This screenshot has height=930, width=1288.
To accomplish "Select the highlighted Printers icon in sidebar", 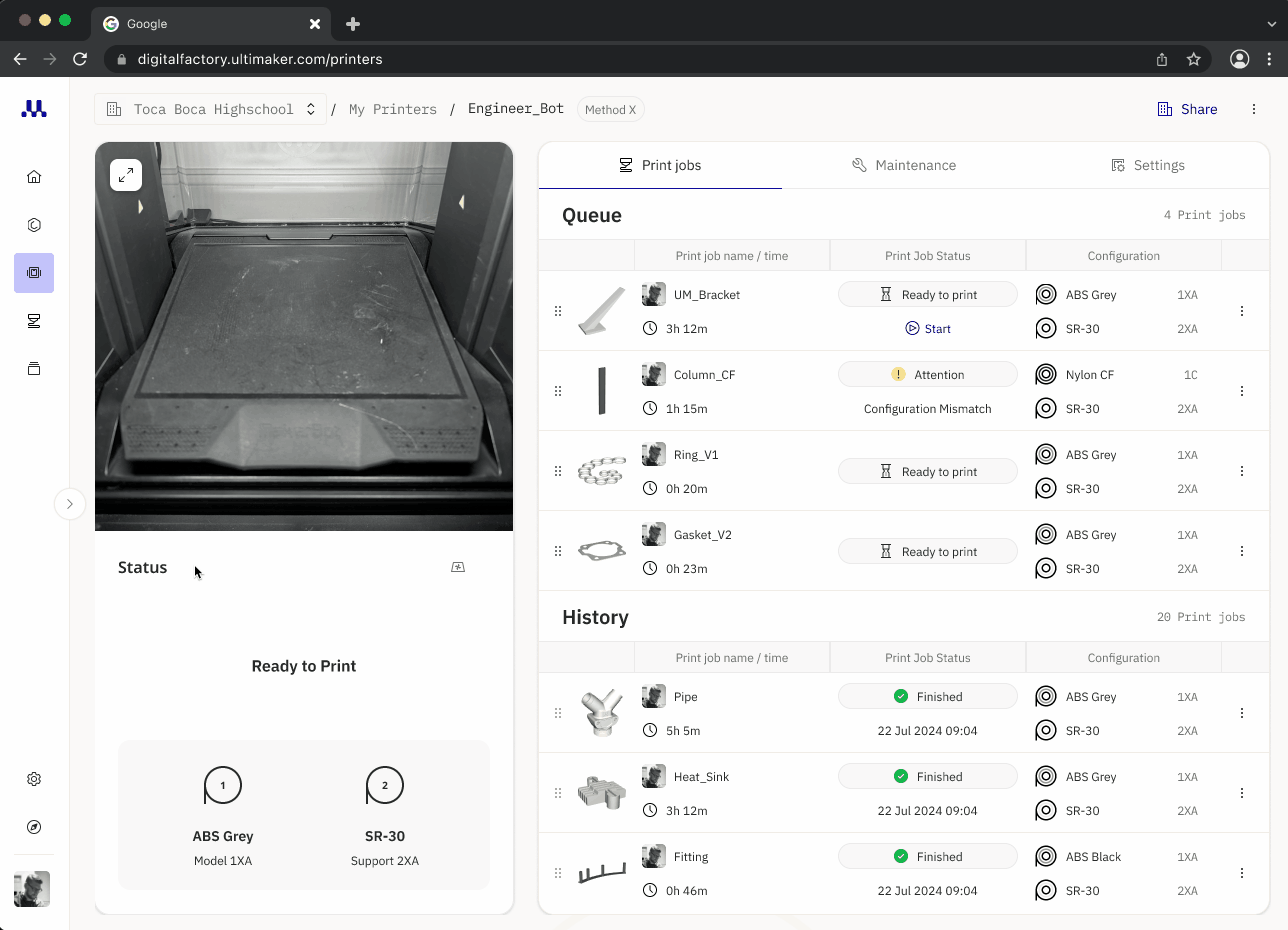I will pyautogui.click(x=33, y=272).
